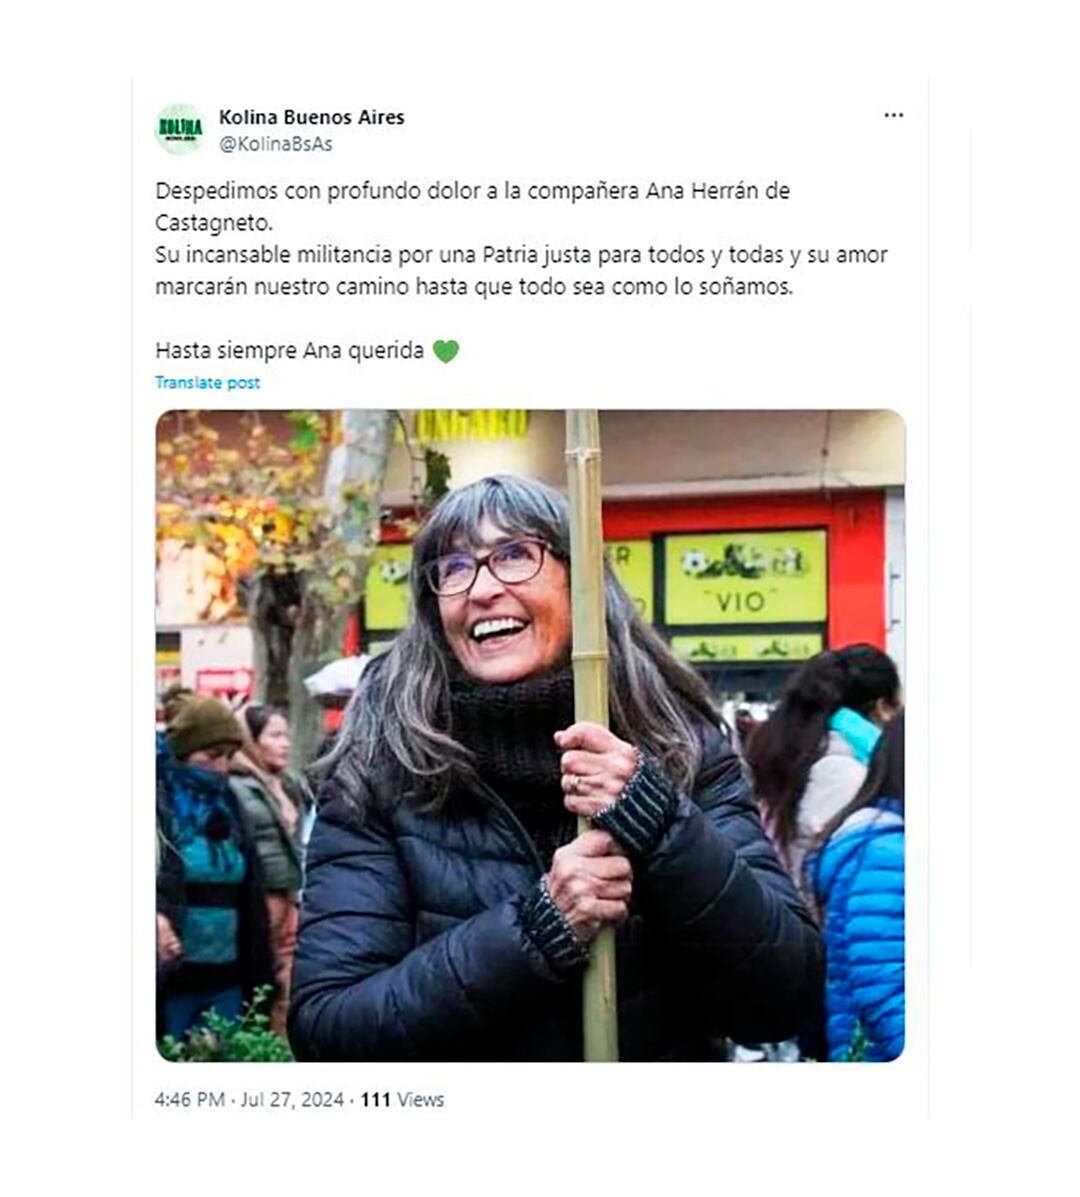Click the word 'Castagneto.' in the post

tap(214, 223)
